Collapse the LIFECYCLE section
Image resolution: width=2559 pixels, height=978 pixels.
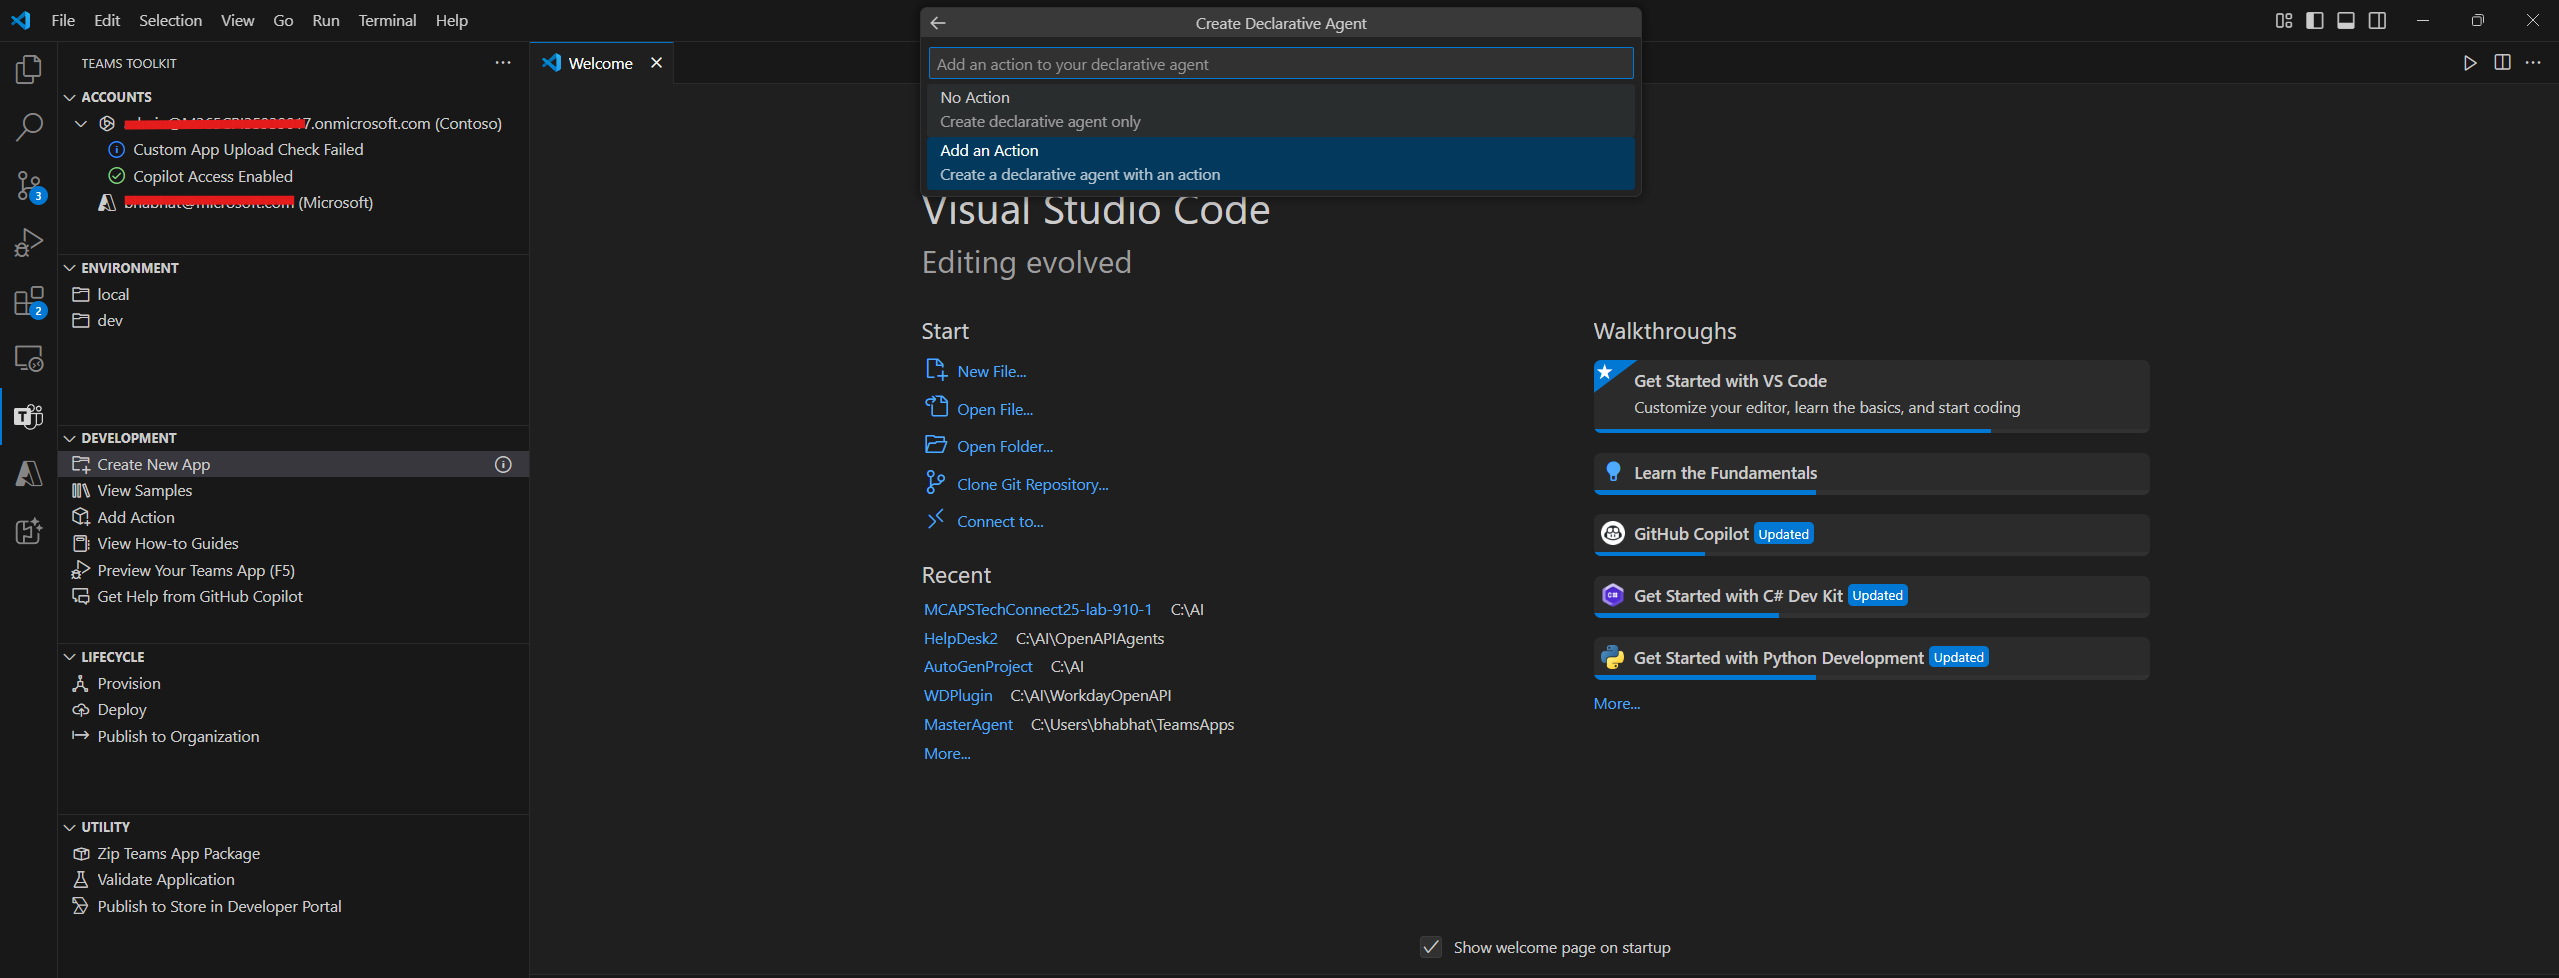tap(70, 657)
